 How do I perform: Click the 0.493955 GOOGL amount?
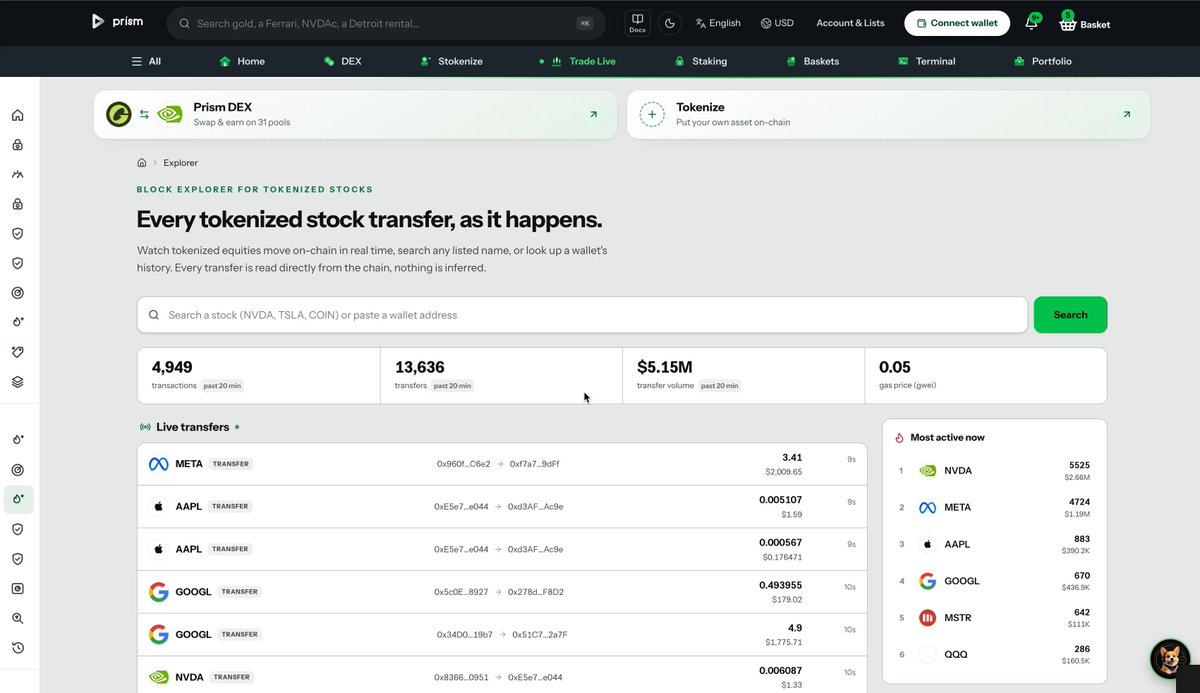780,585
